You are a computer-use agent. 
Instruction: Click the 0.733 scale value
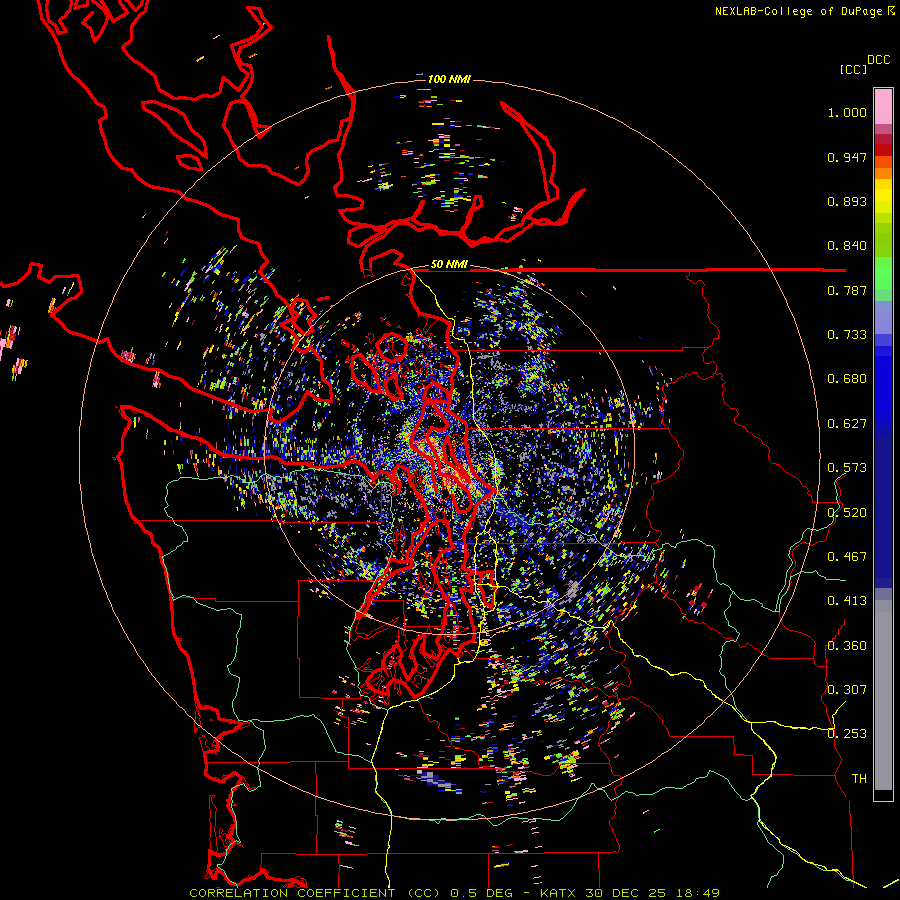(x=847, y=335)
